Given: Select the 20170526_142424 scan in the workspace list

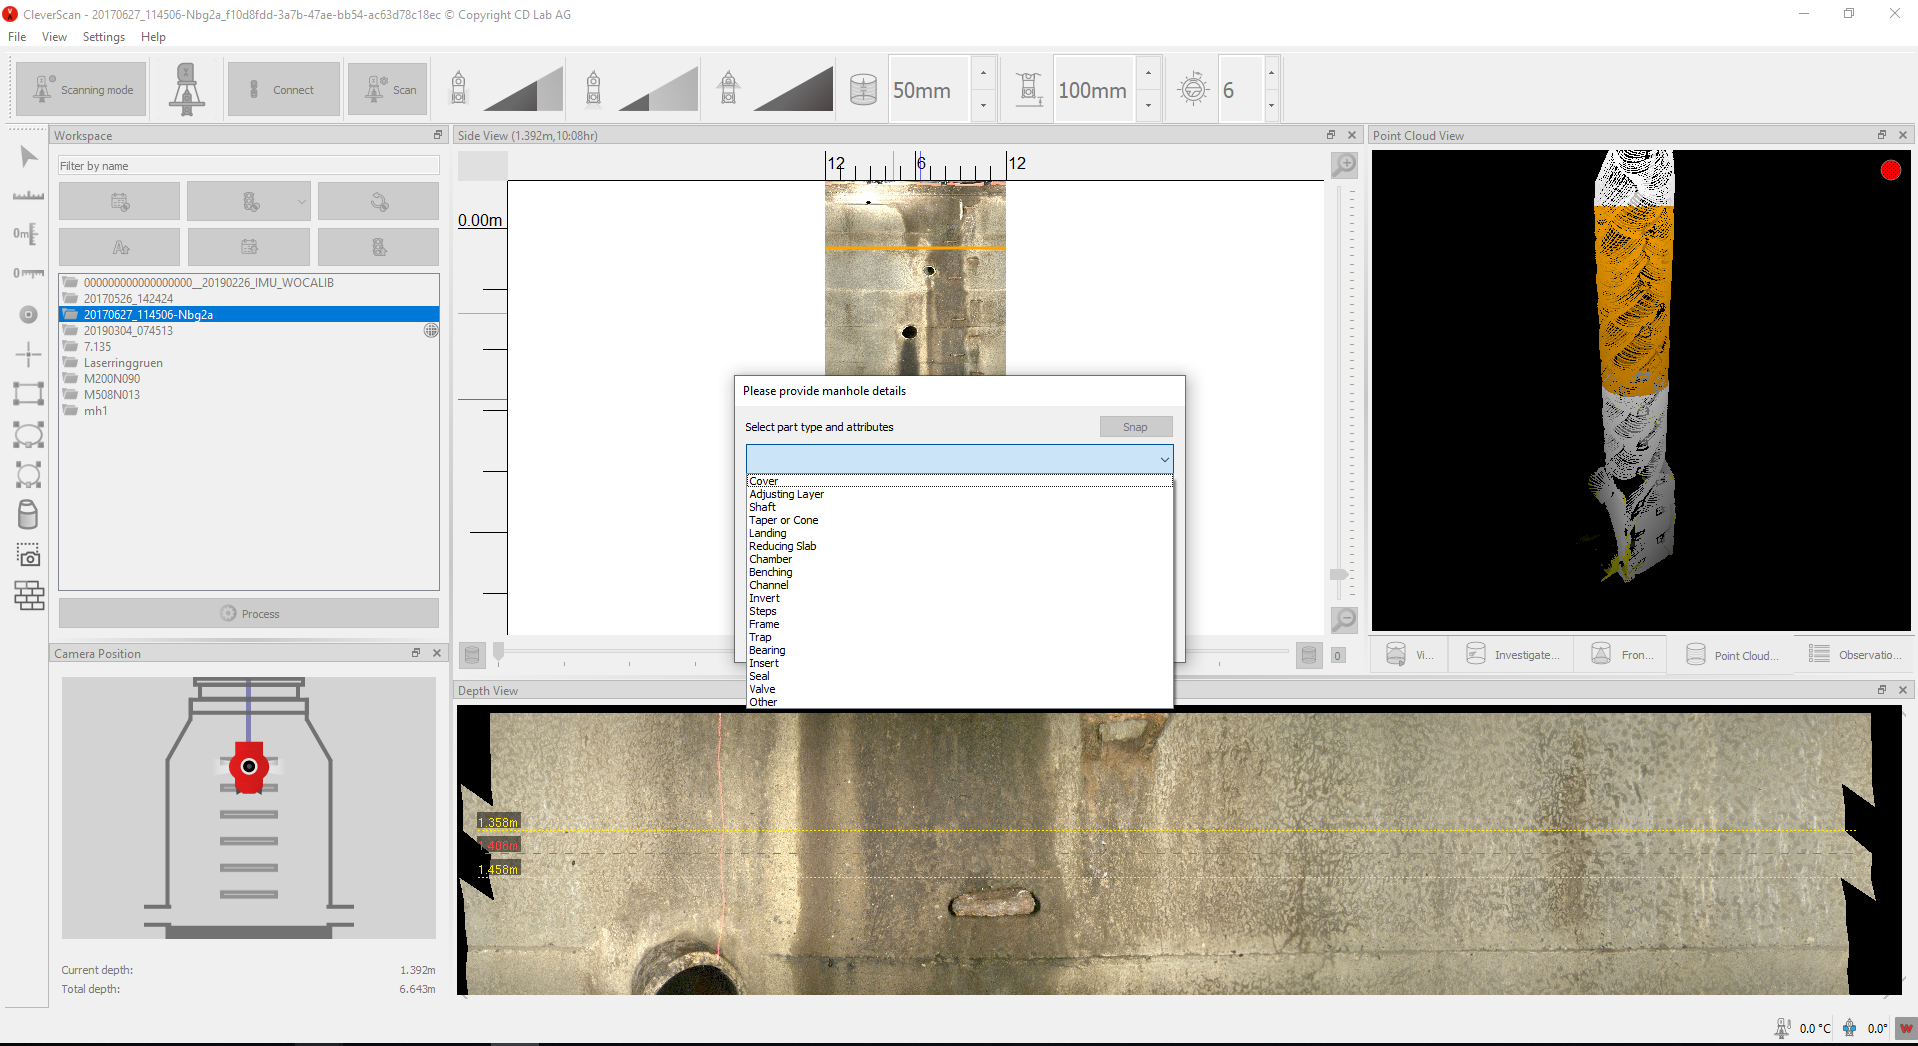Looking at the screenshot, I should [x=129, y=298].
